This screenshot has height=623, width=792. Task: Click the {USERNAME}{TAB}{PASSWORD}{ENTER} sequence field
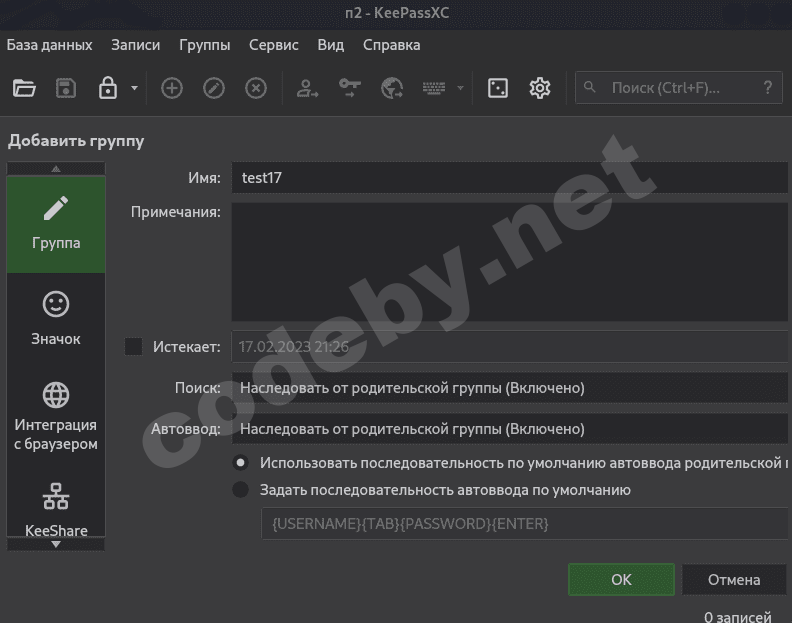pos(524,523)
